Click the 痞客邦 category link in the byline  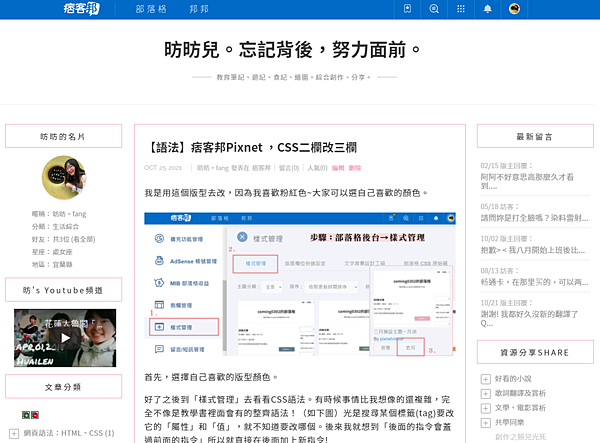(261, 168)
